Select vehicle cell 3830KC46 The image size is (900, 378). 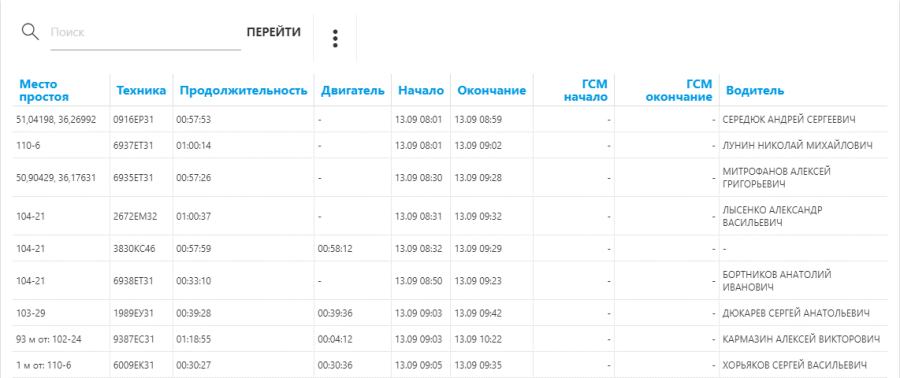click(x=134, y=248)
